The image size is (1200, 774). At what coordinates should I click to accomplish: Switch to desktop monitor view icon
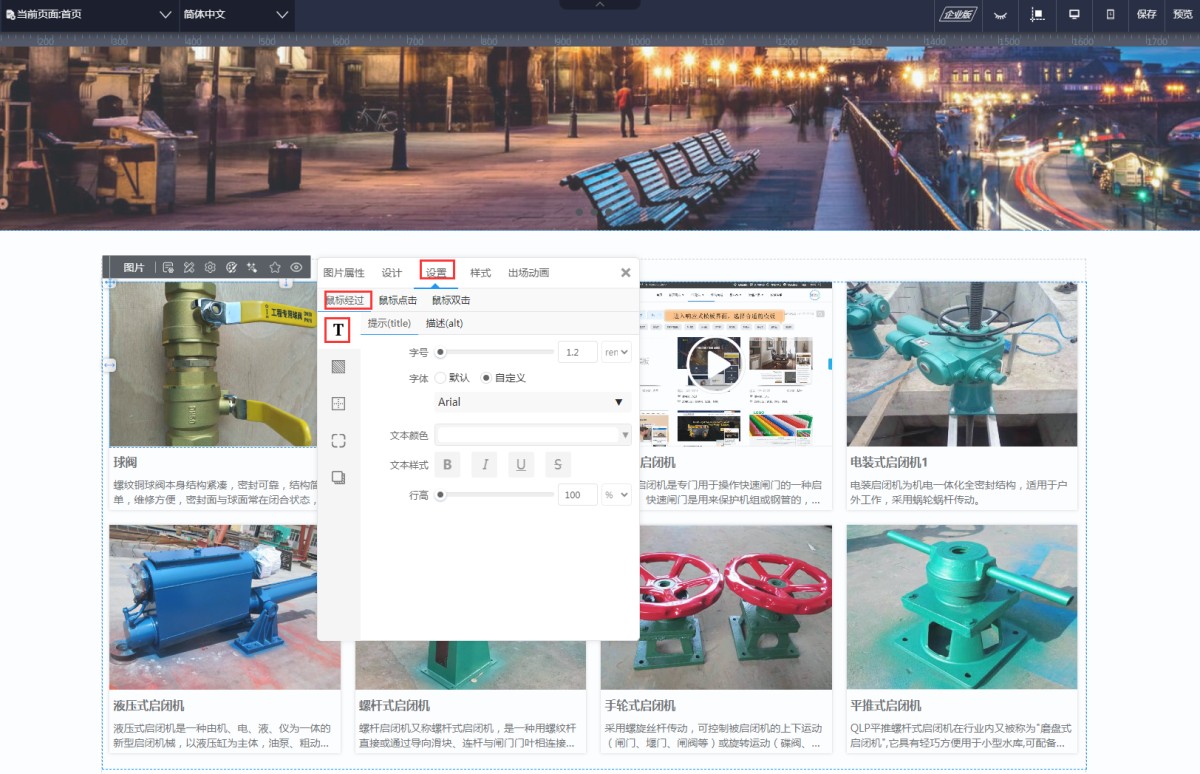[1075, 14]
